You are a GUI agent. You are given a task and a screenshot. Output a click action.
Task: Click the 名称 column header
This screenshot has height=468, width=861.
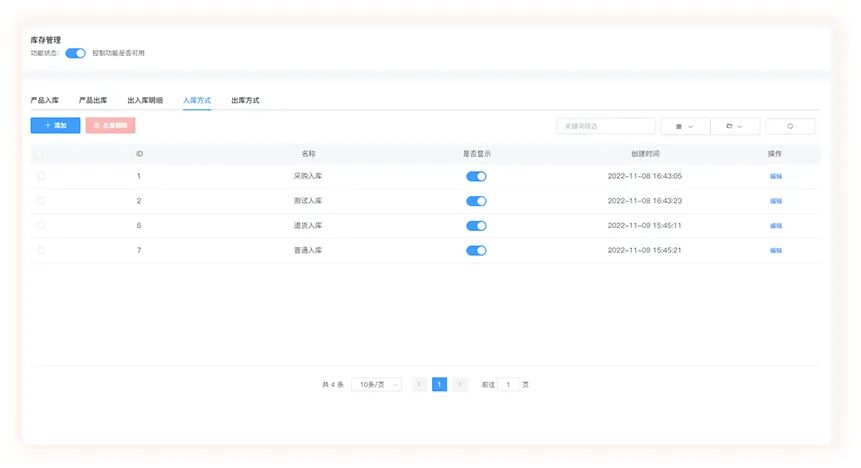(x=309, y=154)
